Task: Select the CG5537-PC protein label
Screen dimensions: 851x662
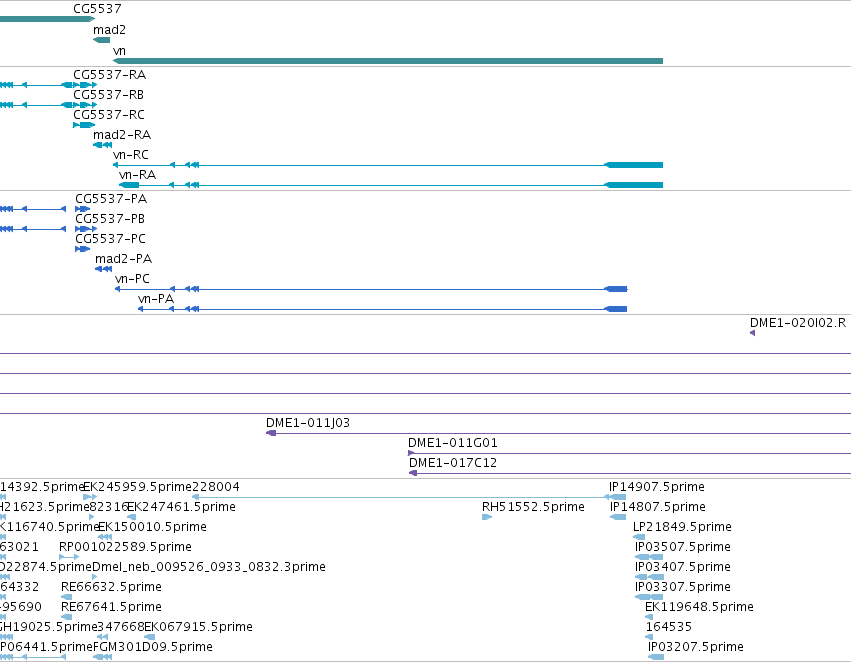Action: click(x=111, y=239)
